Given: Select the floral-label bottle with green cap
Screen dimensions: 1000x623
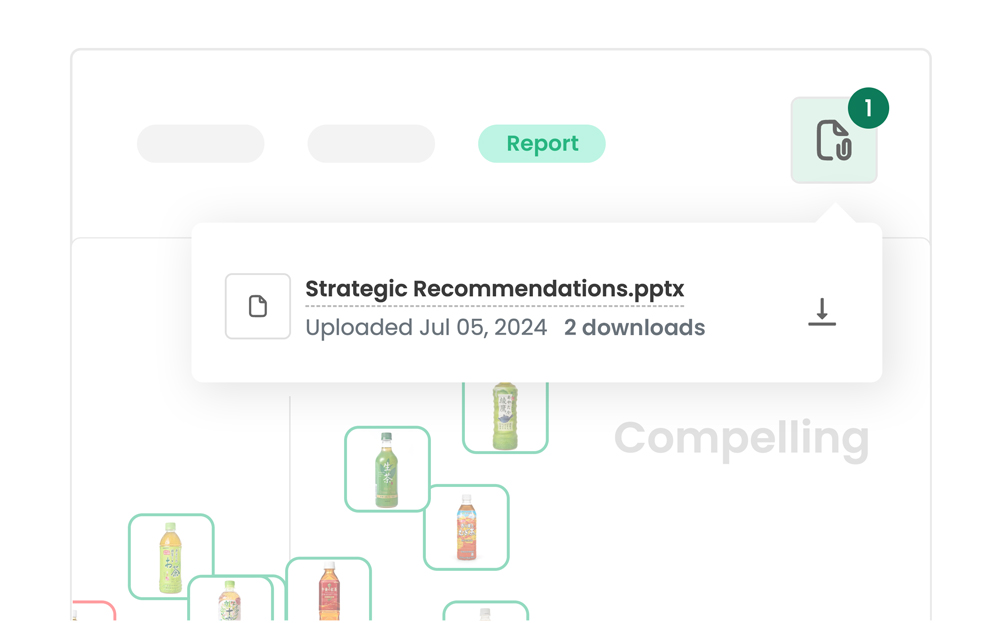Looking at the screenshot, I should [x=229, y=600].
